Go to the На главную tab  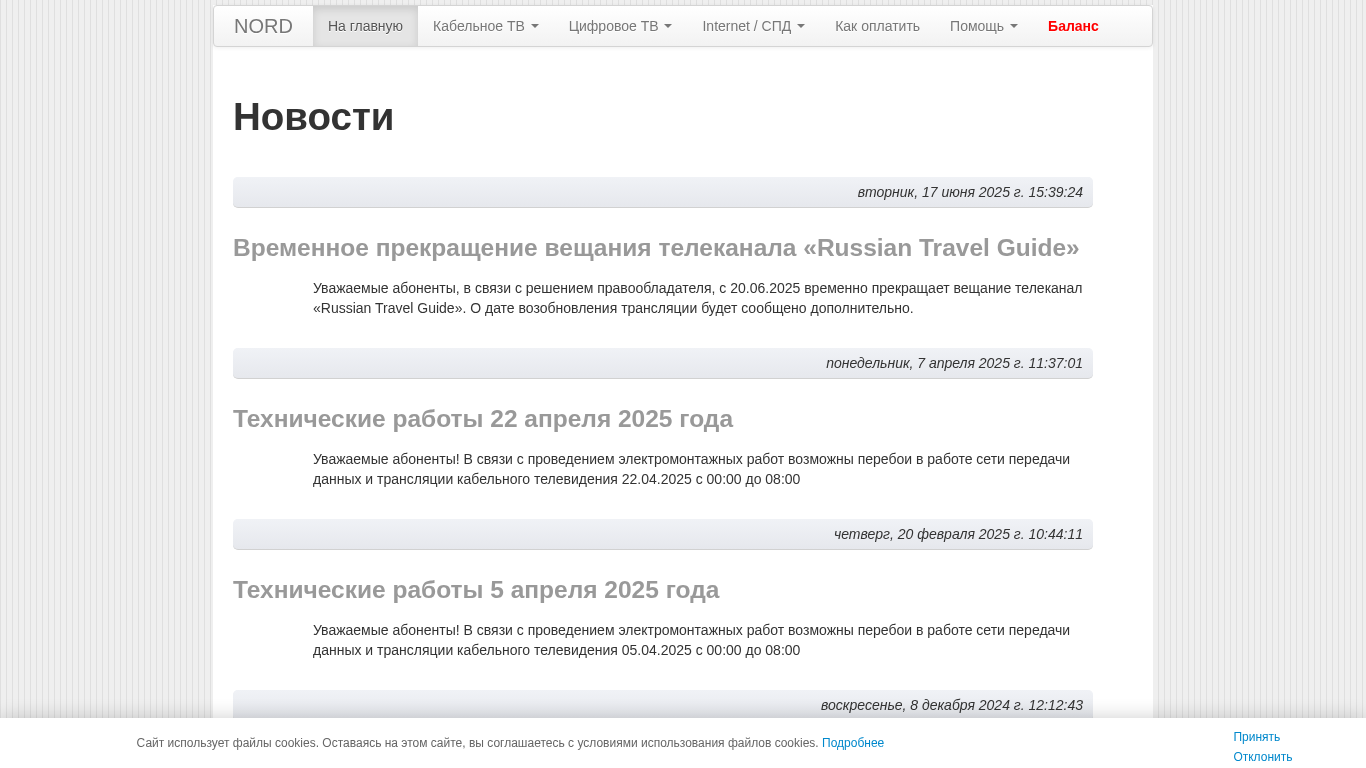[365, 26]
